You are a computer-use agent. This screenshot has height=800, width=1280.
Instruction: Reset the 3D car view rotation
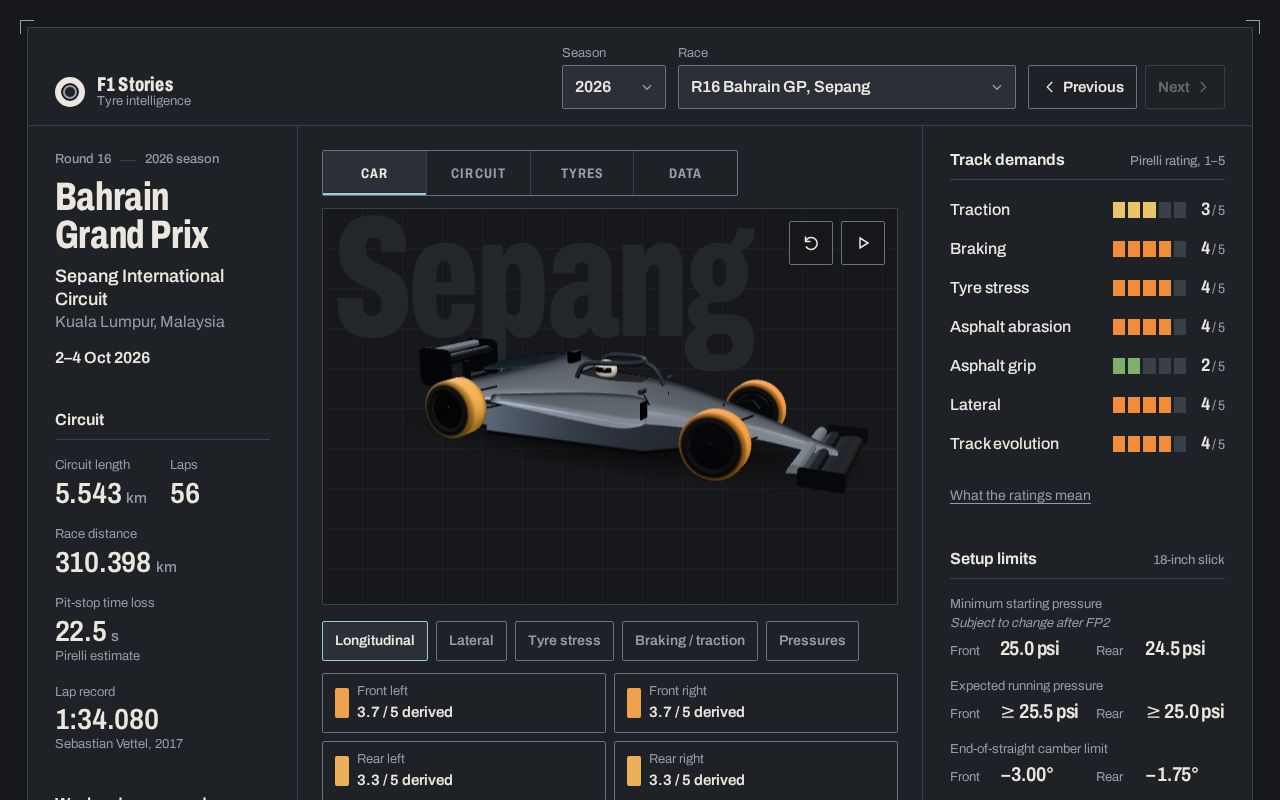(x=811, y=243)
